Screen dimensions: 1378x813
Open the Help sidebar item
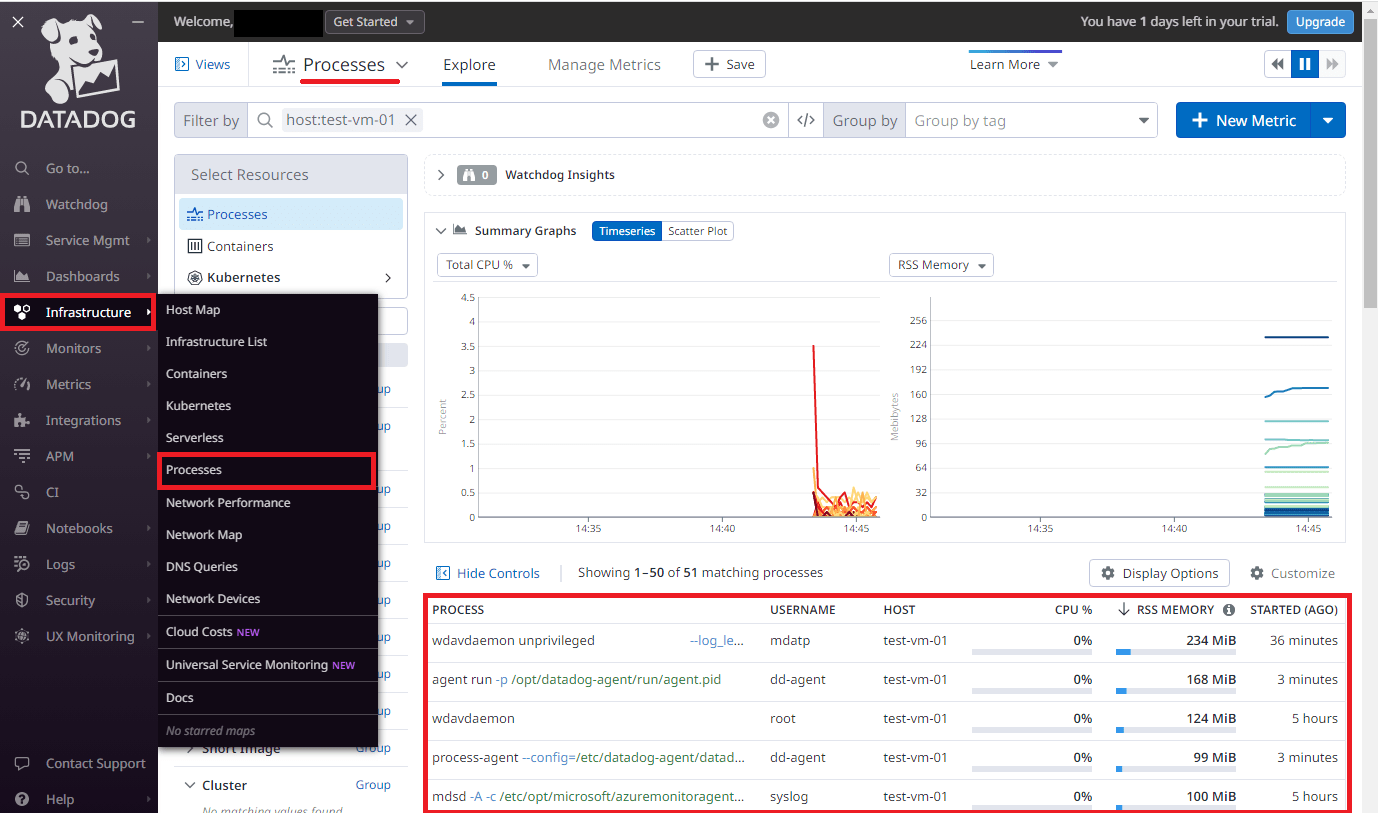tap(60, 799)
